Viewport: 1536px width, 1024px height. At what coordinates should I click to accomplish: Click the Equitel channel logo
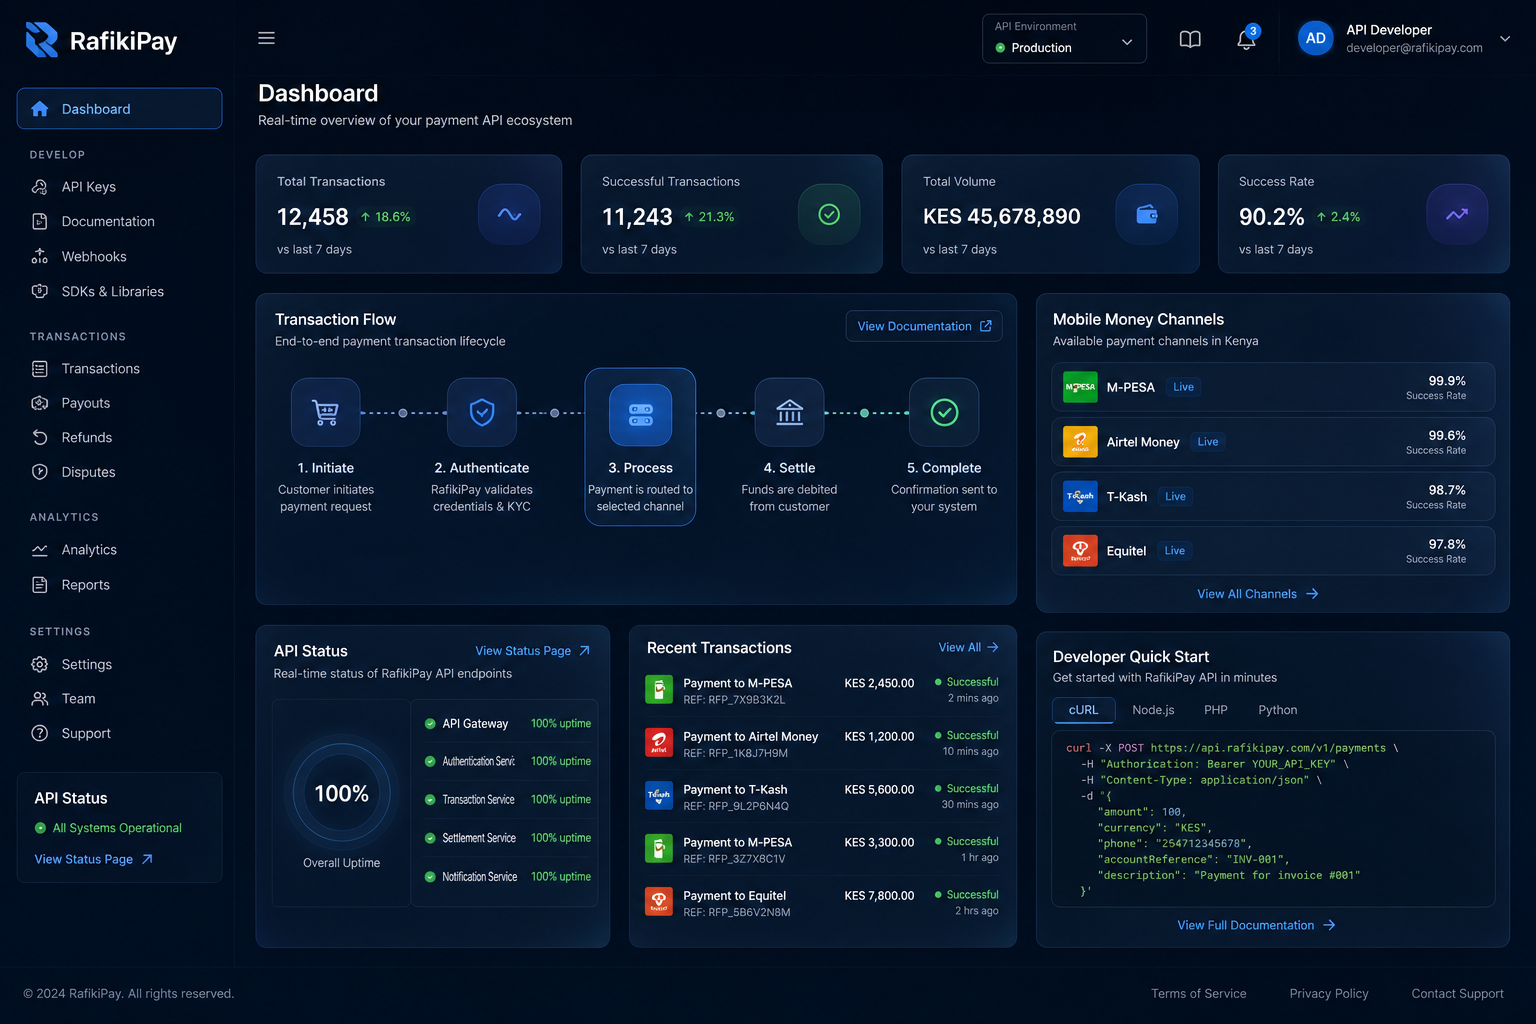point(1080,550)
